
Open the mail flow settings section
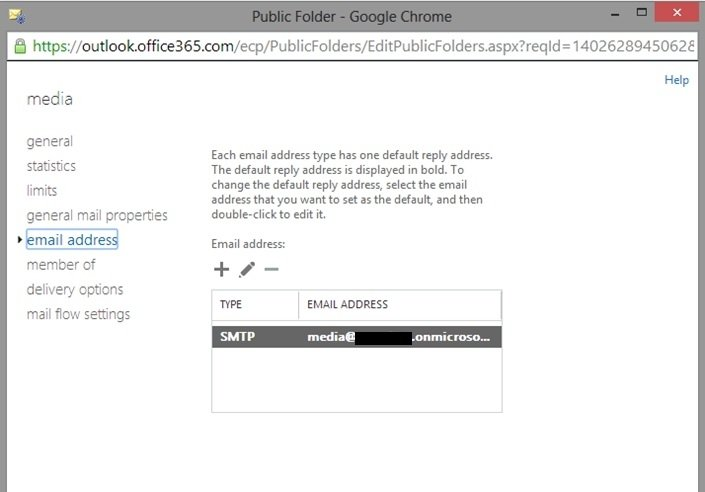(x=79, y=314)
